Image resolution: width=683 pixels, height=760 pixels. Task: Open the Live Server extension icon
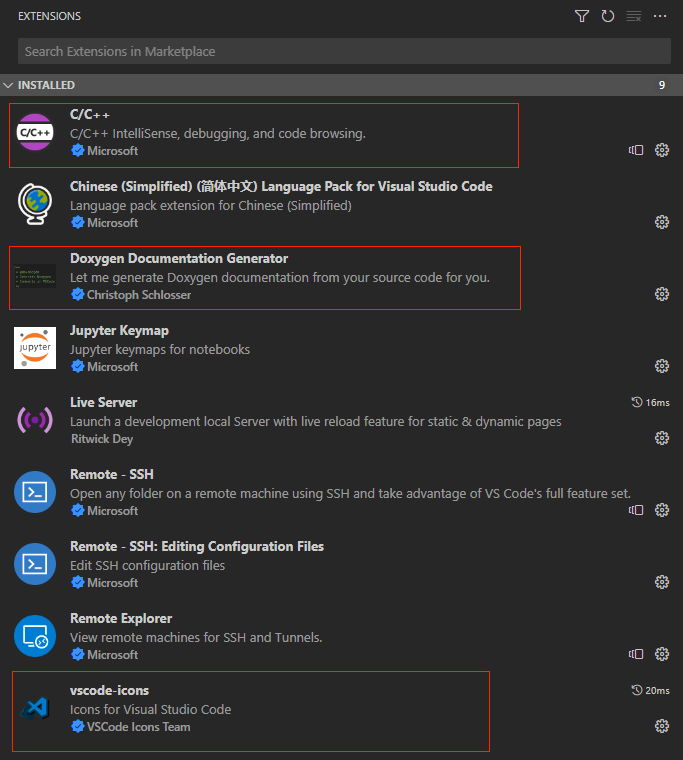point(35,420)
